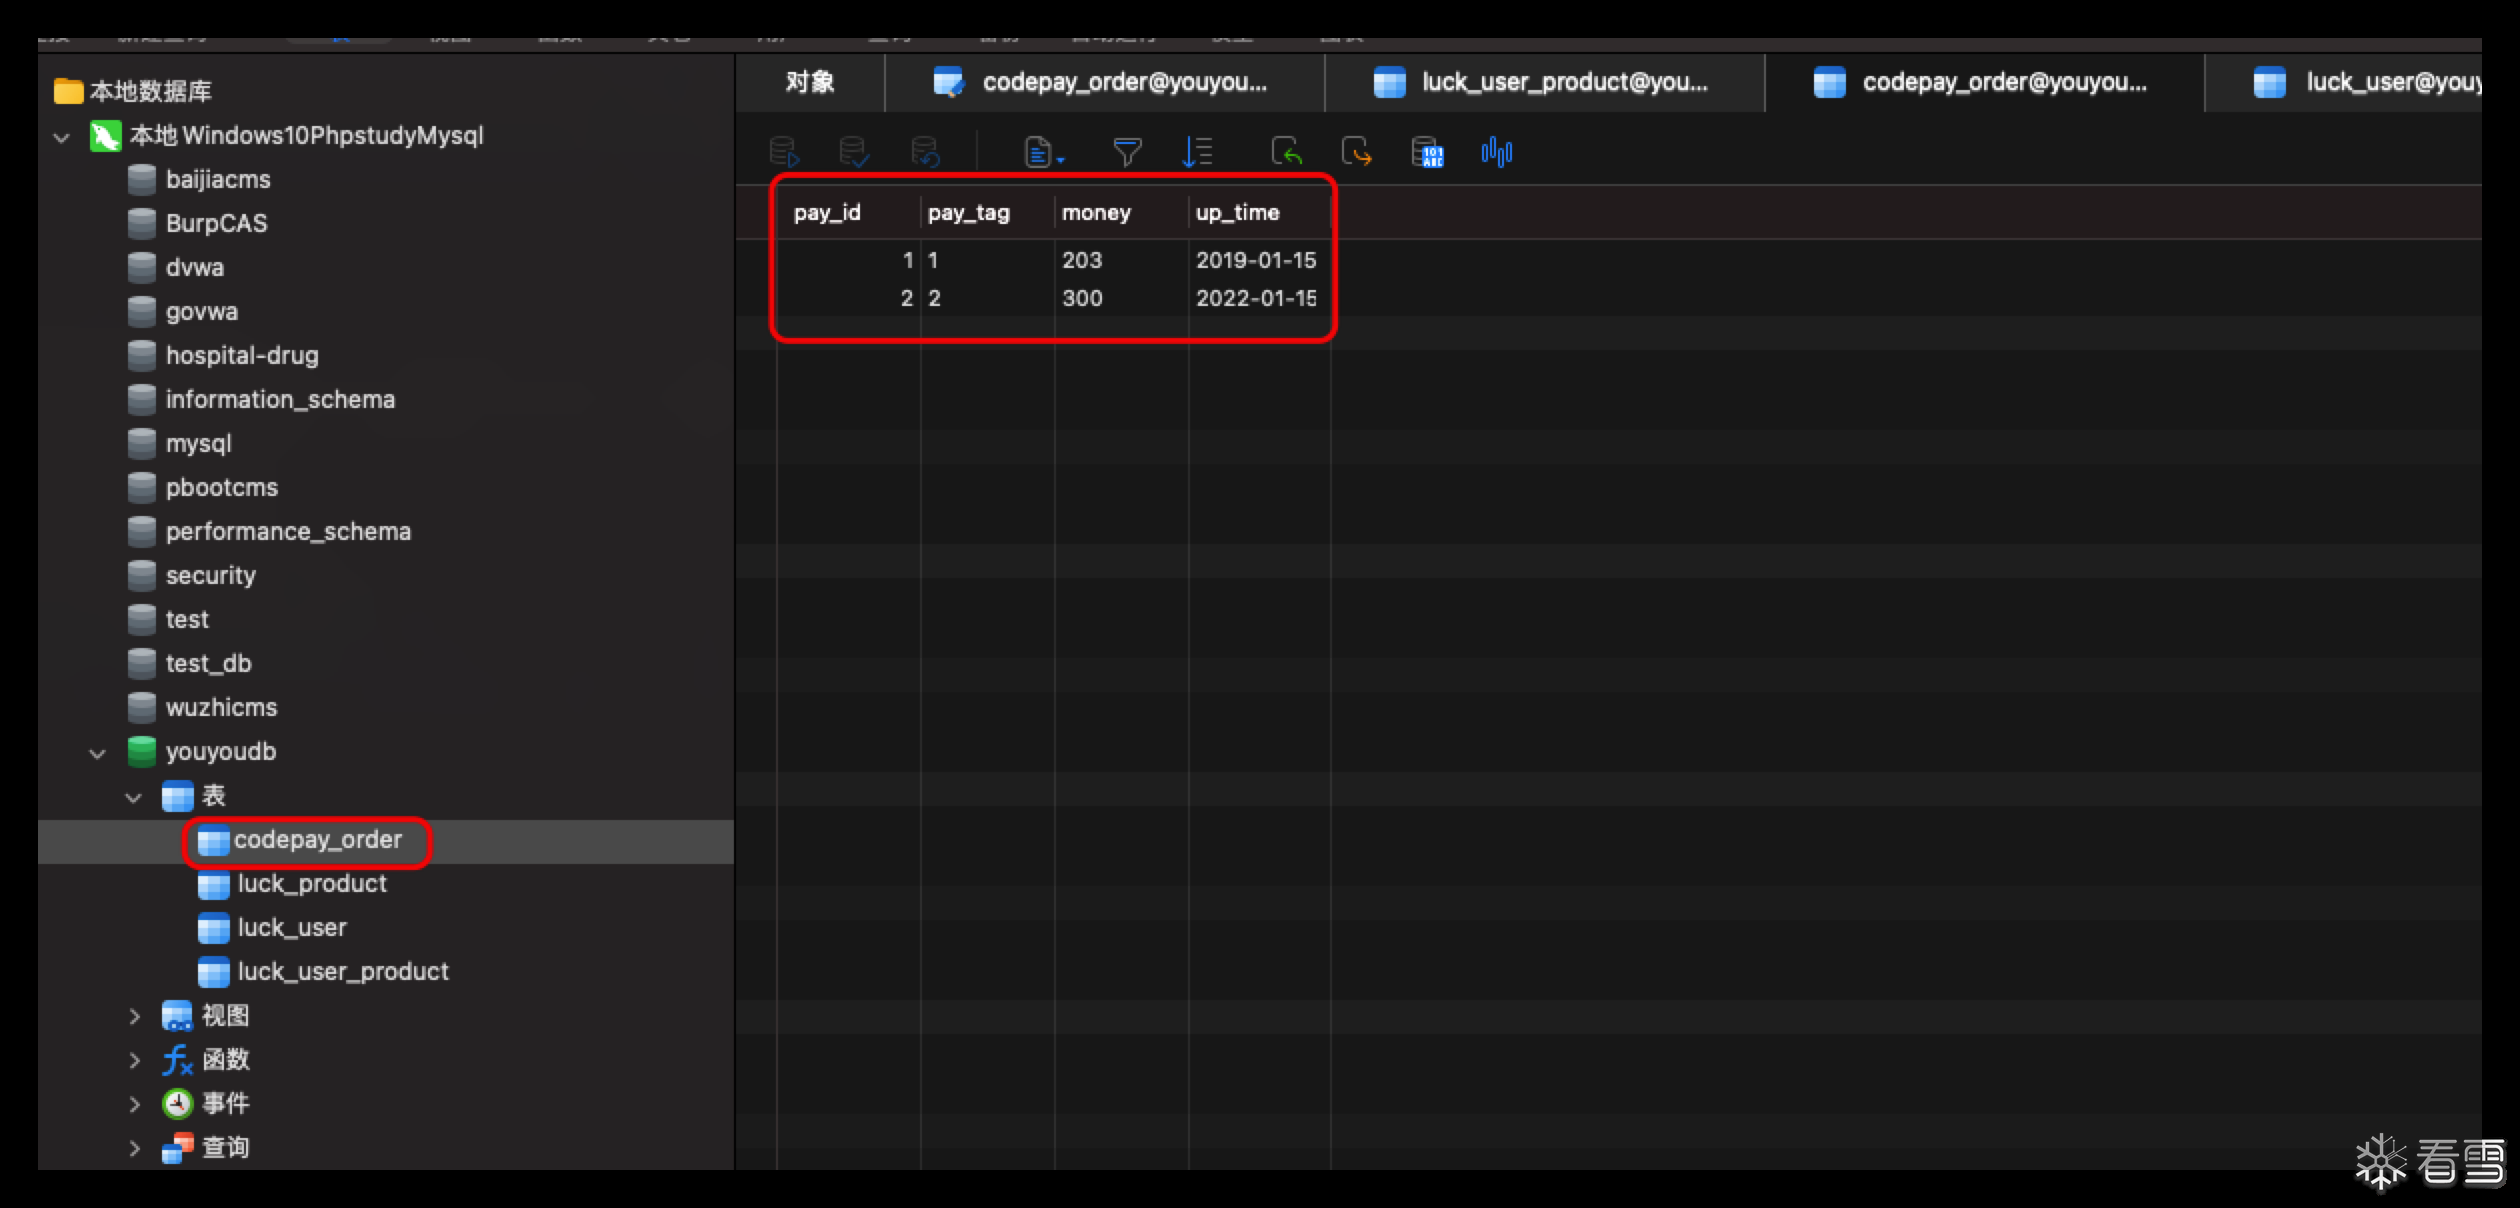Click the up_time column header
2520x1208 pixels.
tap(1259, 212)
